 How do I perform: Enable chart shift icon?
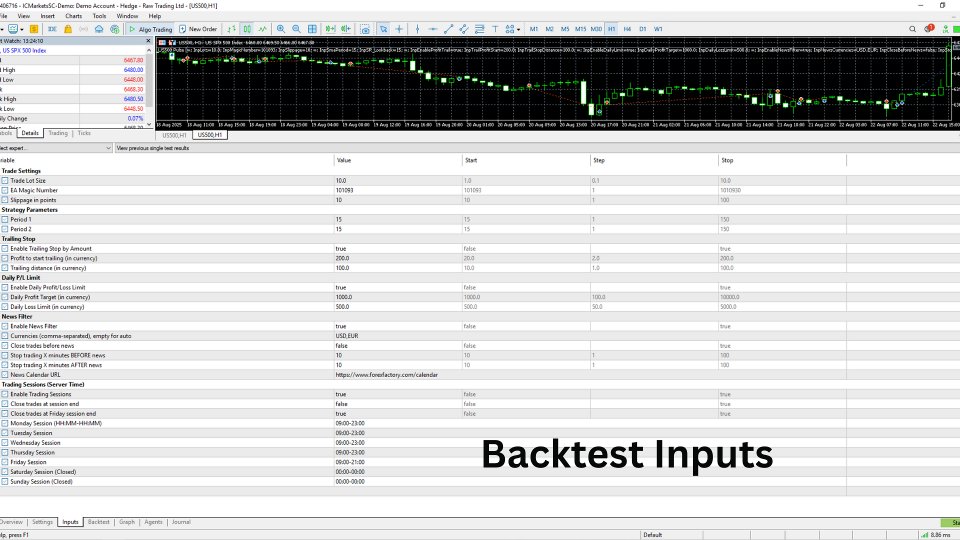(346, 29)
